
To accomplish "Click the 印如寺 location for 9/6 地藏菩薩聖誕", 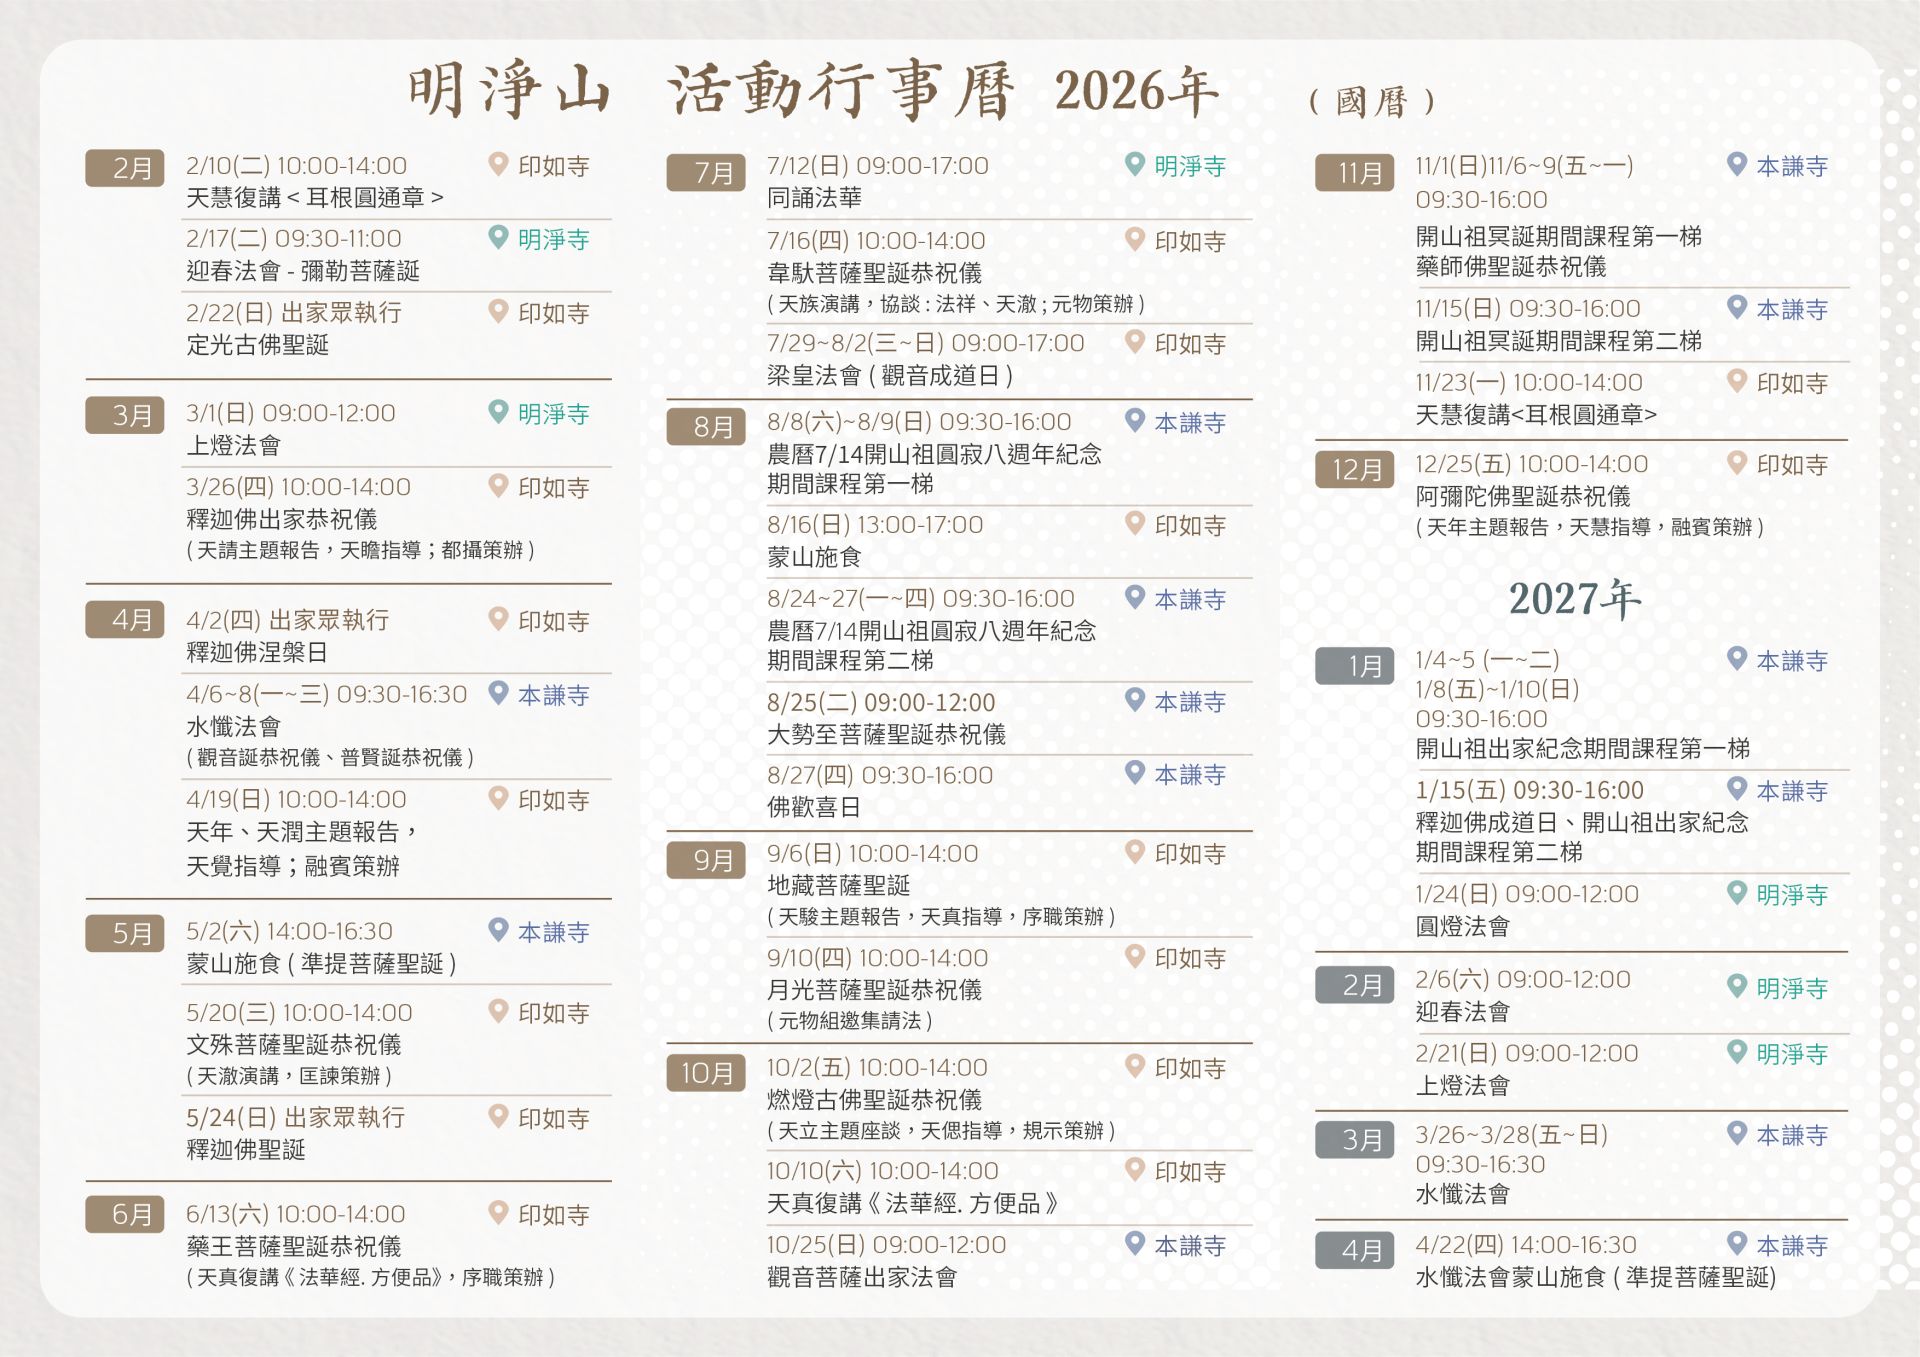I will tap(1189, 853).
